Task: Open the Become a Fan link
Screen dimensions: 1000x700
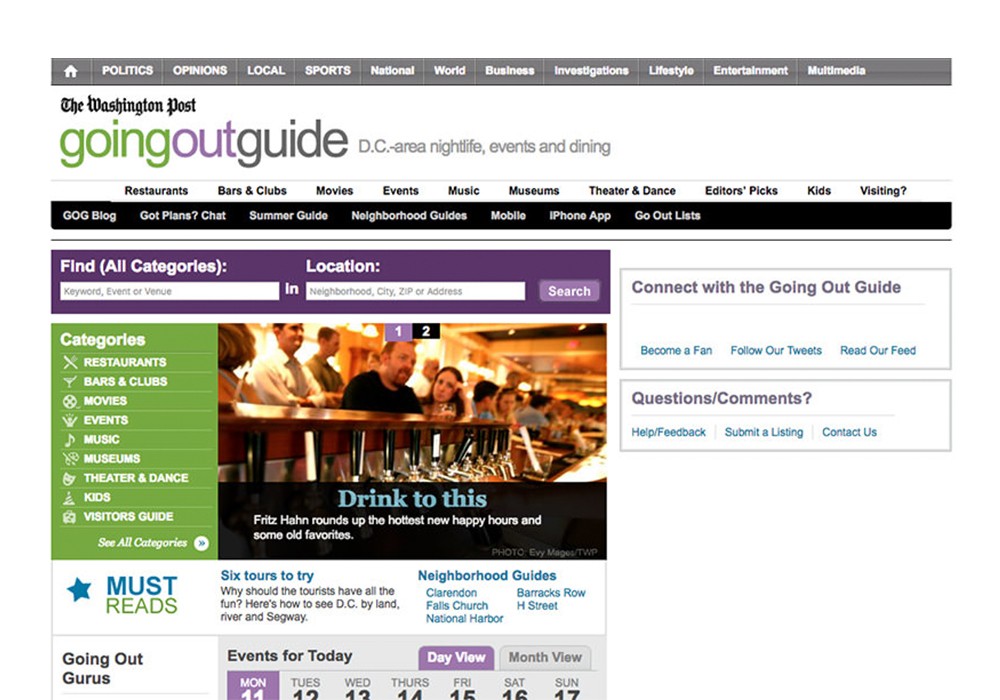Action: click(676, 351)
